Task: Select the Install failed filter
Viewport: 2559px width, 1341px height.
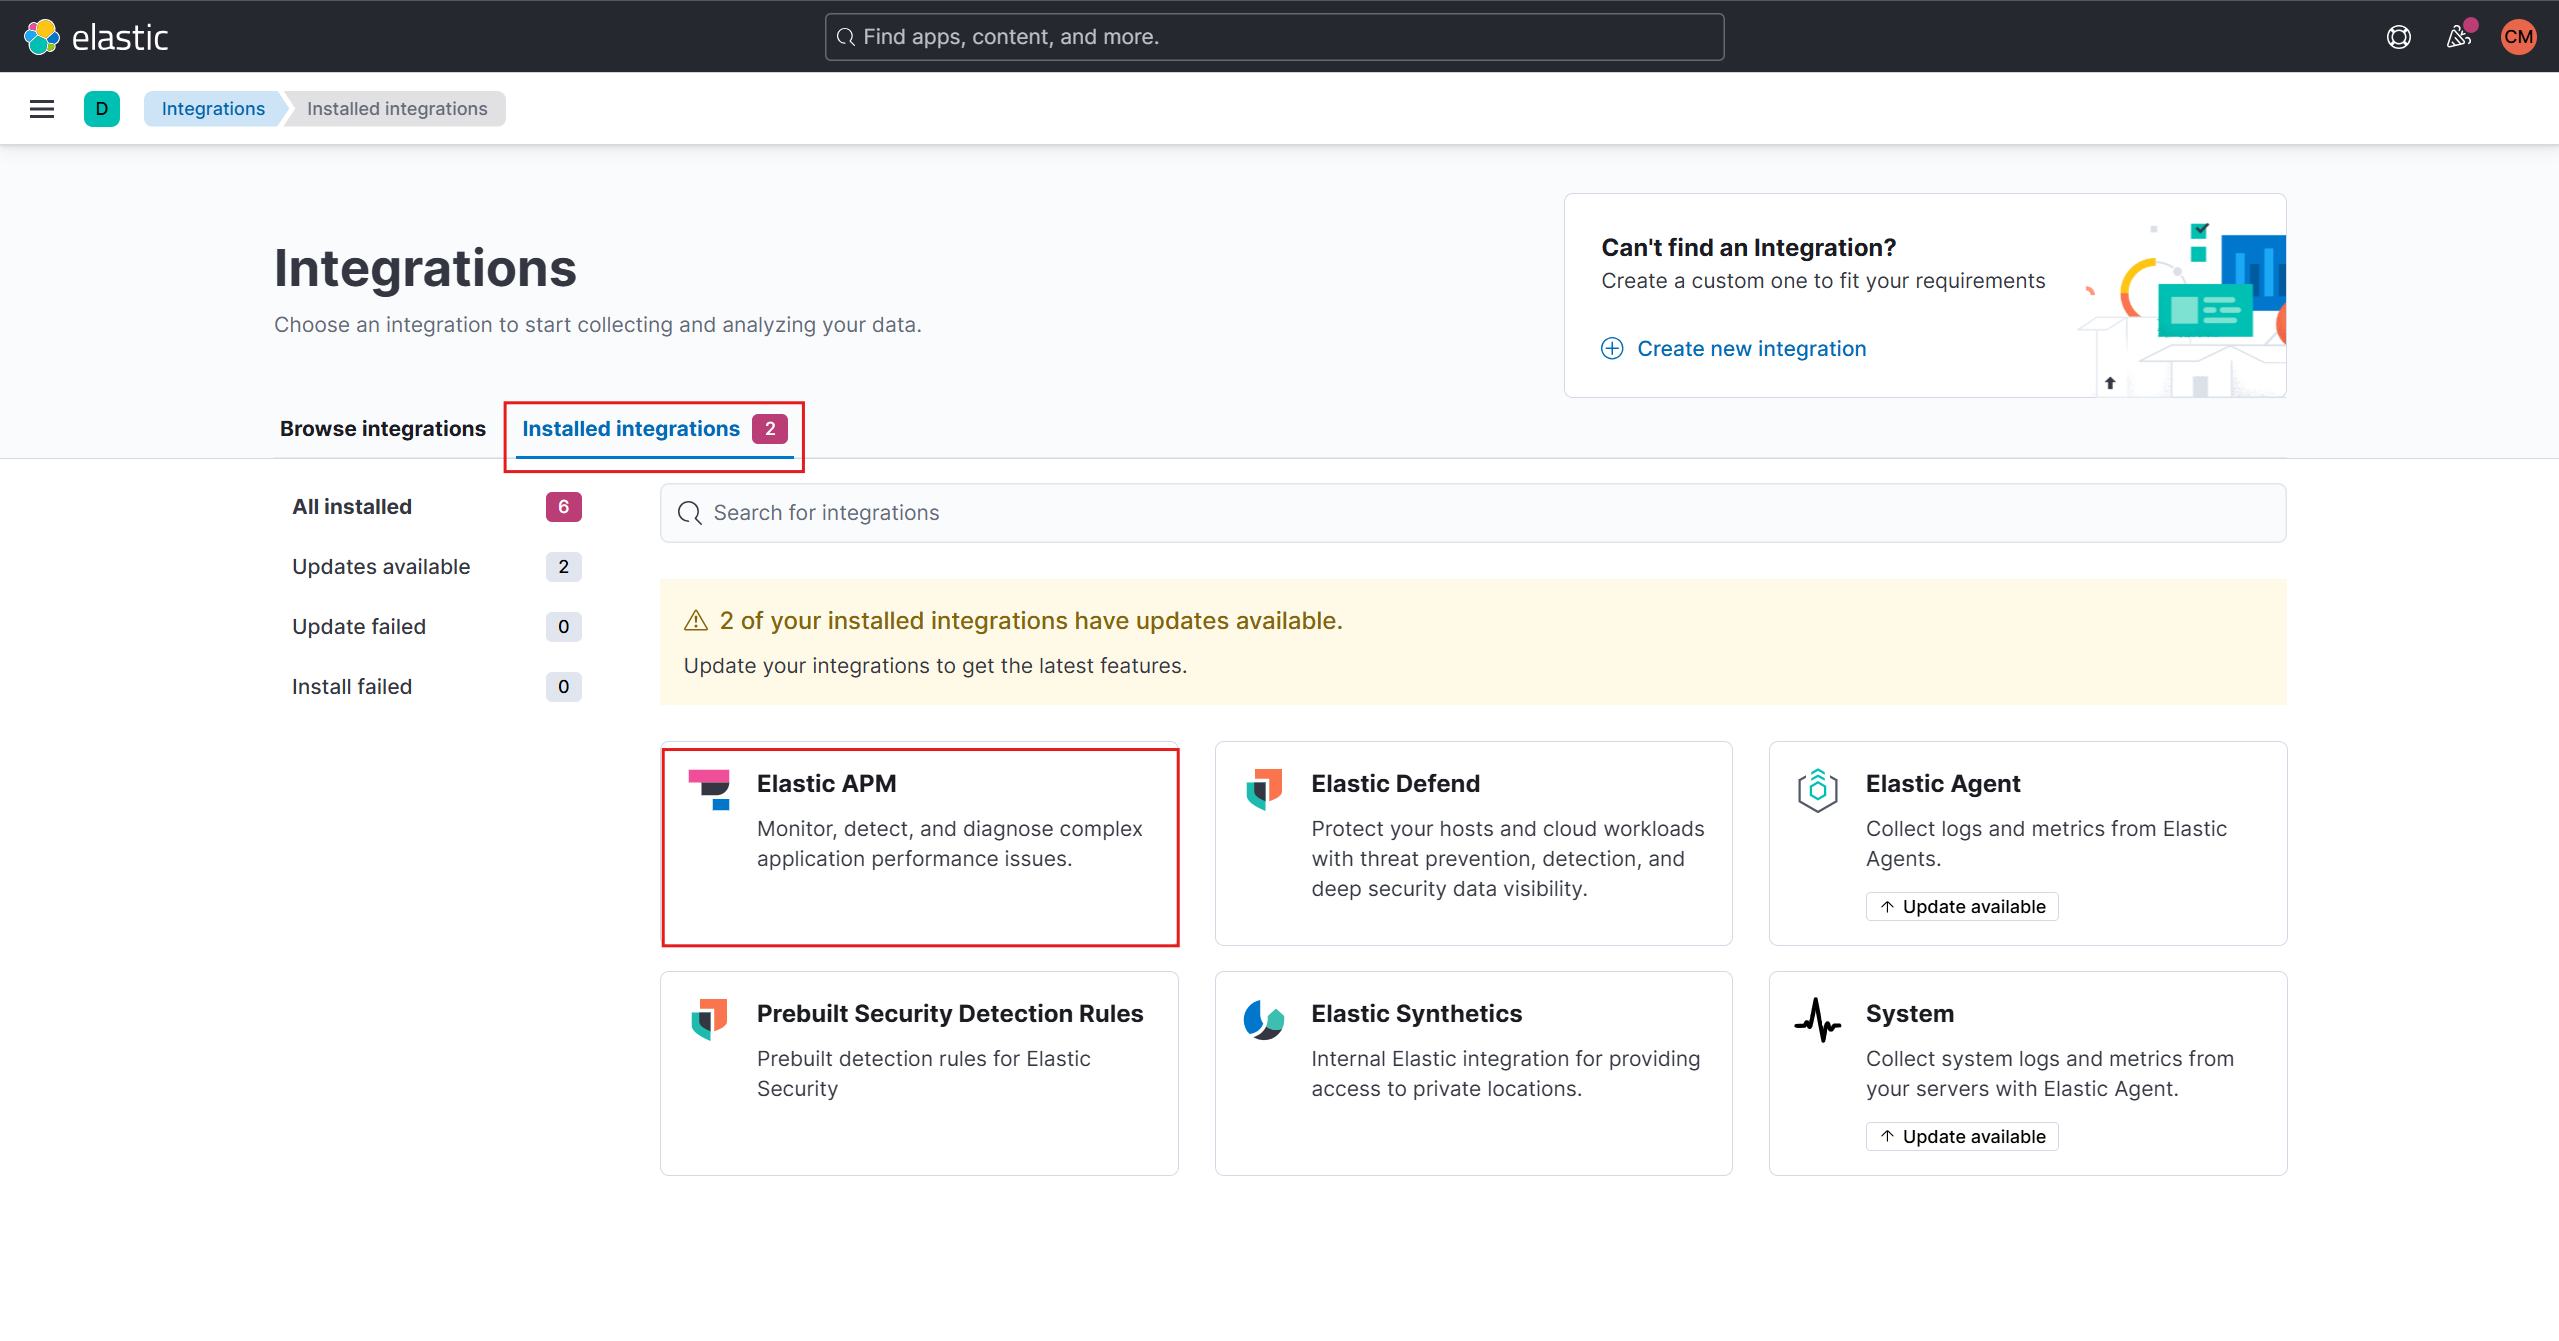Action: (351, 686)
